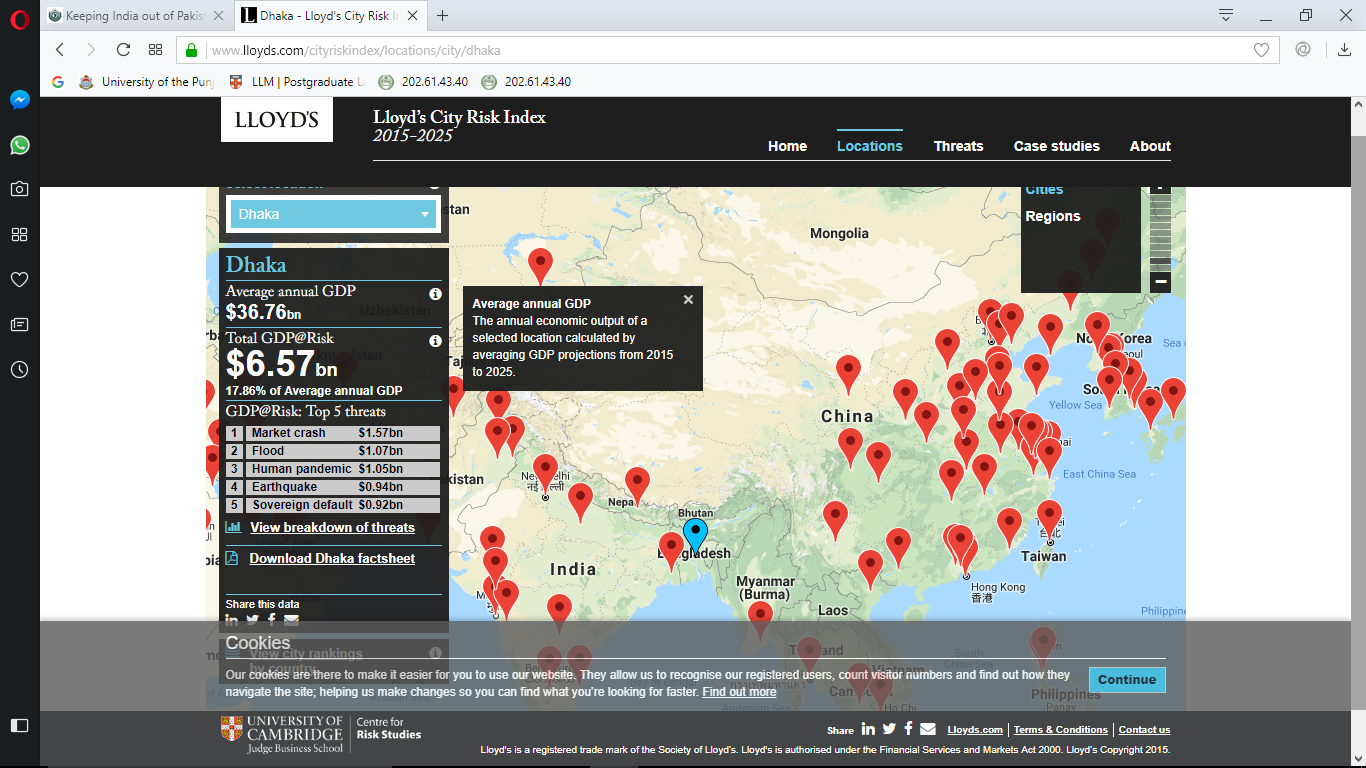Open View breakdown of threats link
Image resolution: width=1366 pixels, height=768 pixels.
tap(332, 527)
